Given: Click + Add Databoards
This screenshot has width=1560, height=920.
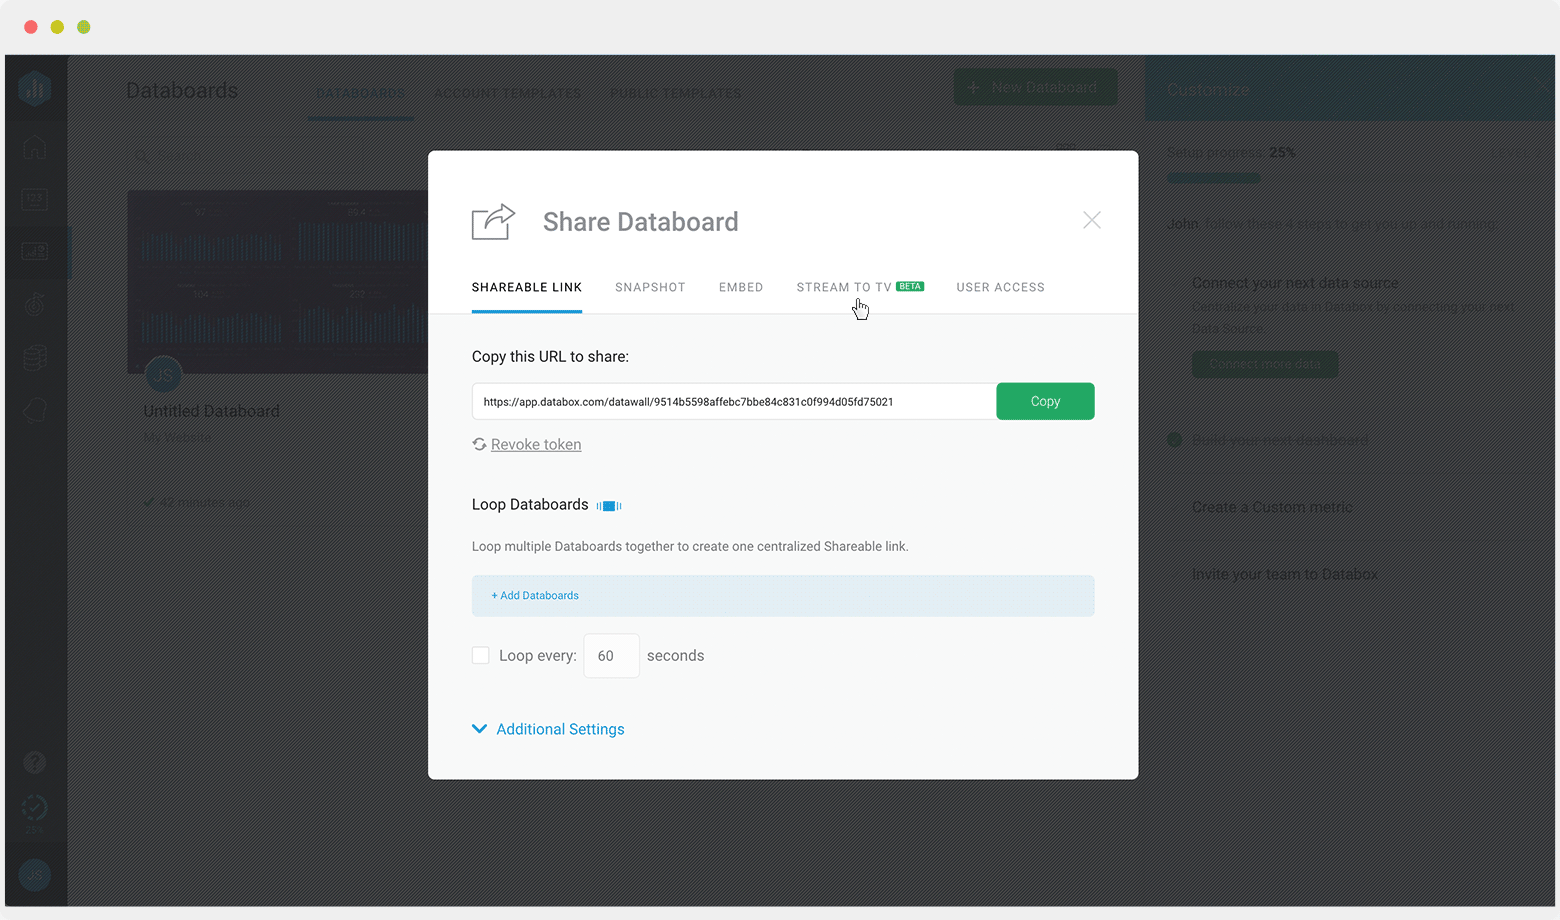Looking at the screenshot, I should tap(535, 595).
